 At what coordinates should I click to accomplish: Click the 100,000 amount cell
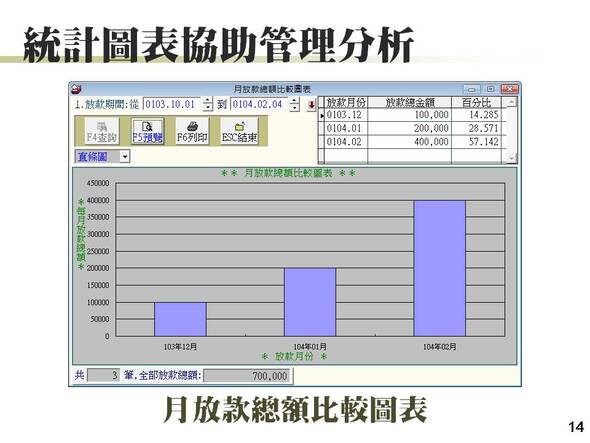pos(409,115)
